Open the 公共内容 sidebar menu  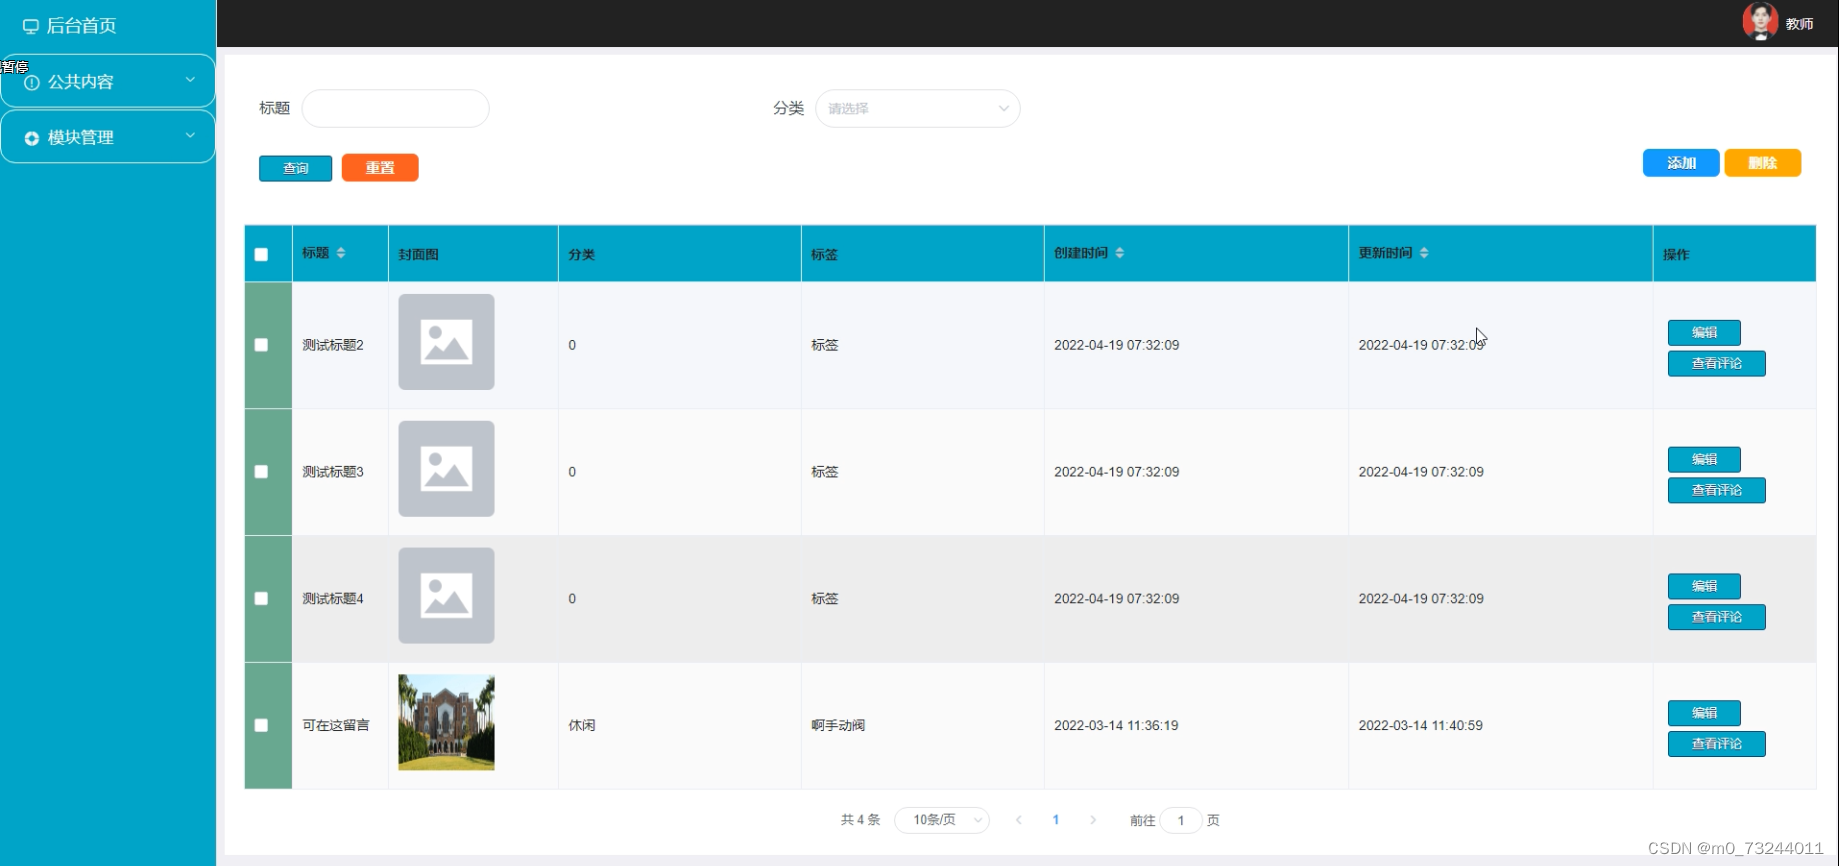(x=108, y=81)
